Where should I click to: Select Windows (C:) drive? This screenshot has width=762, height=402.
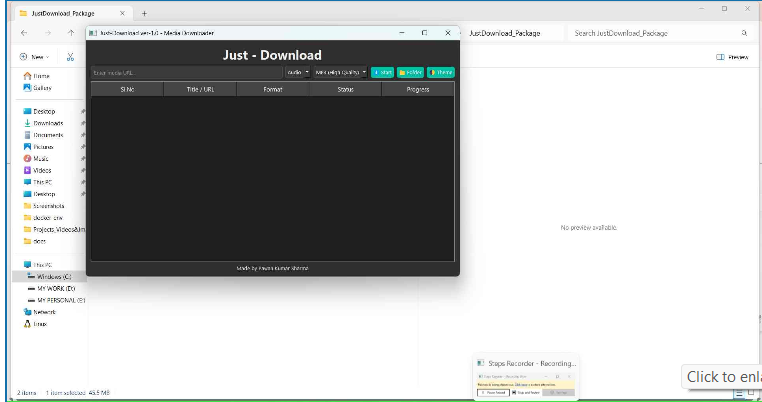coord(54,276)
